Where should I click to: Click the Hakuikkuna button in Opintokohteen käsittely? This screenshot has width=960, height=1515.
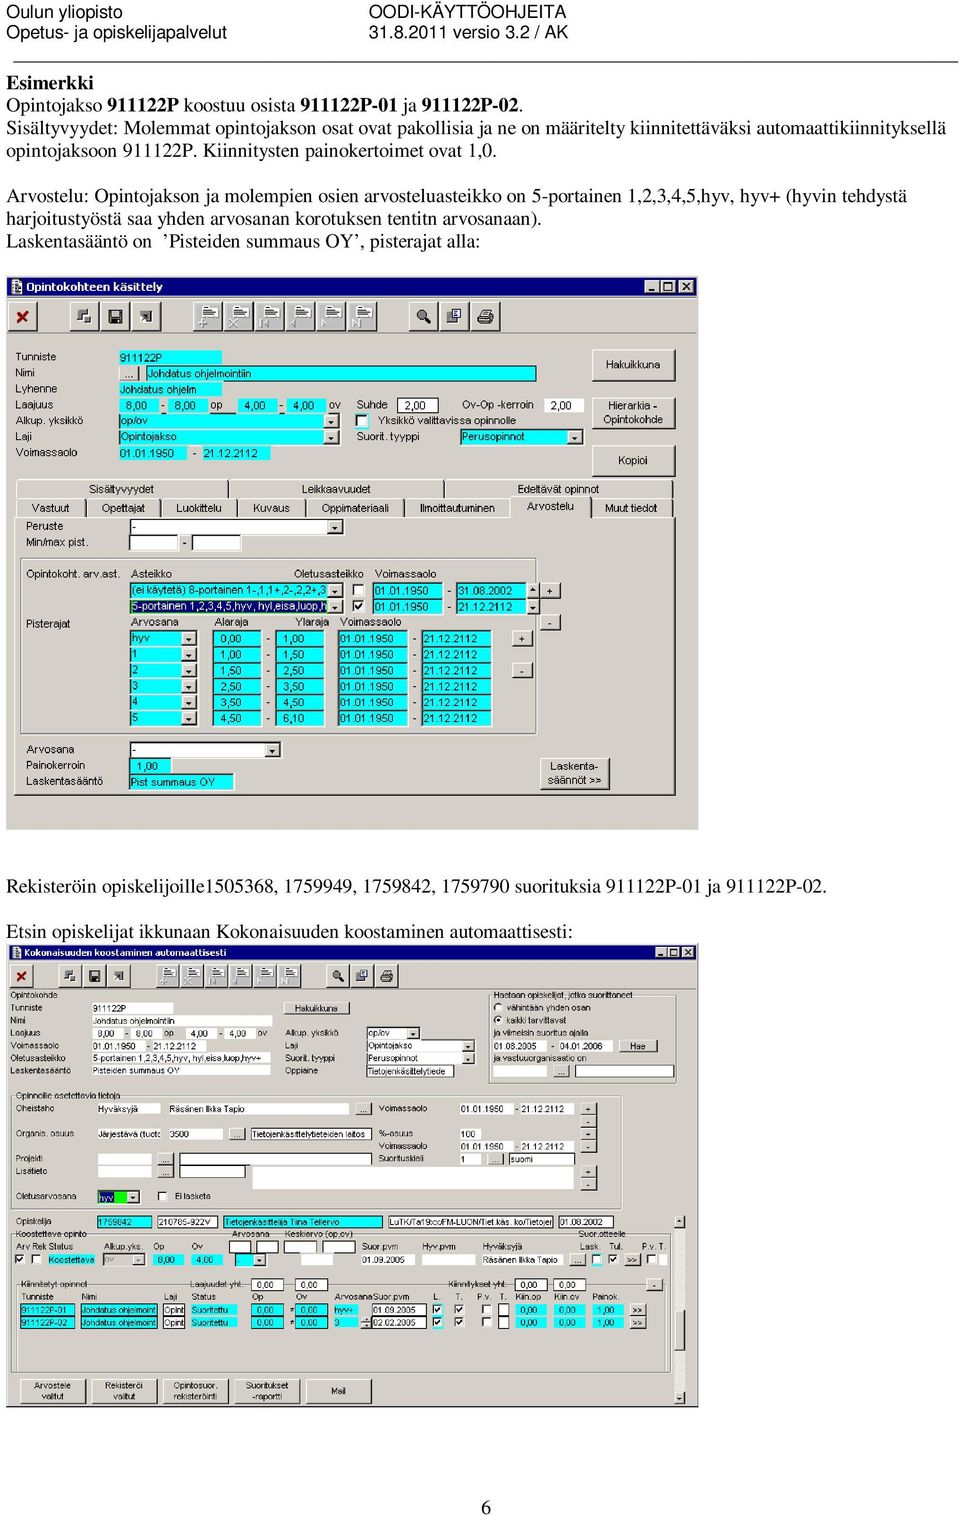(633, 365)
